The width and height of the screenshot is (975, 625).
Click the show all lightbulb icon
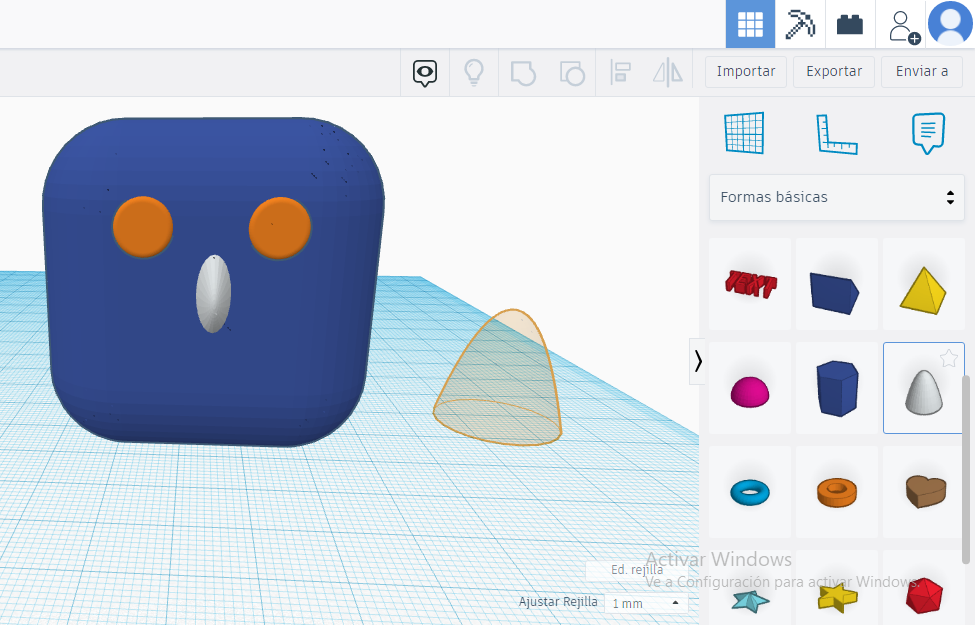(x=474, y=73)
